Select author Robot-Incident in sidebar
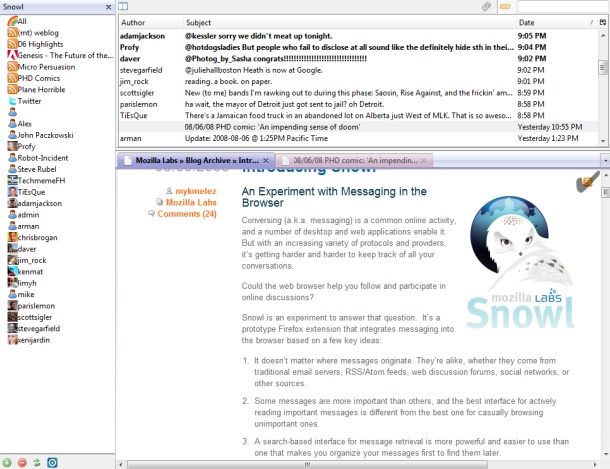Image resolution: width=610 pixels, height=469 pixels. [38, 158]
